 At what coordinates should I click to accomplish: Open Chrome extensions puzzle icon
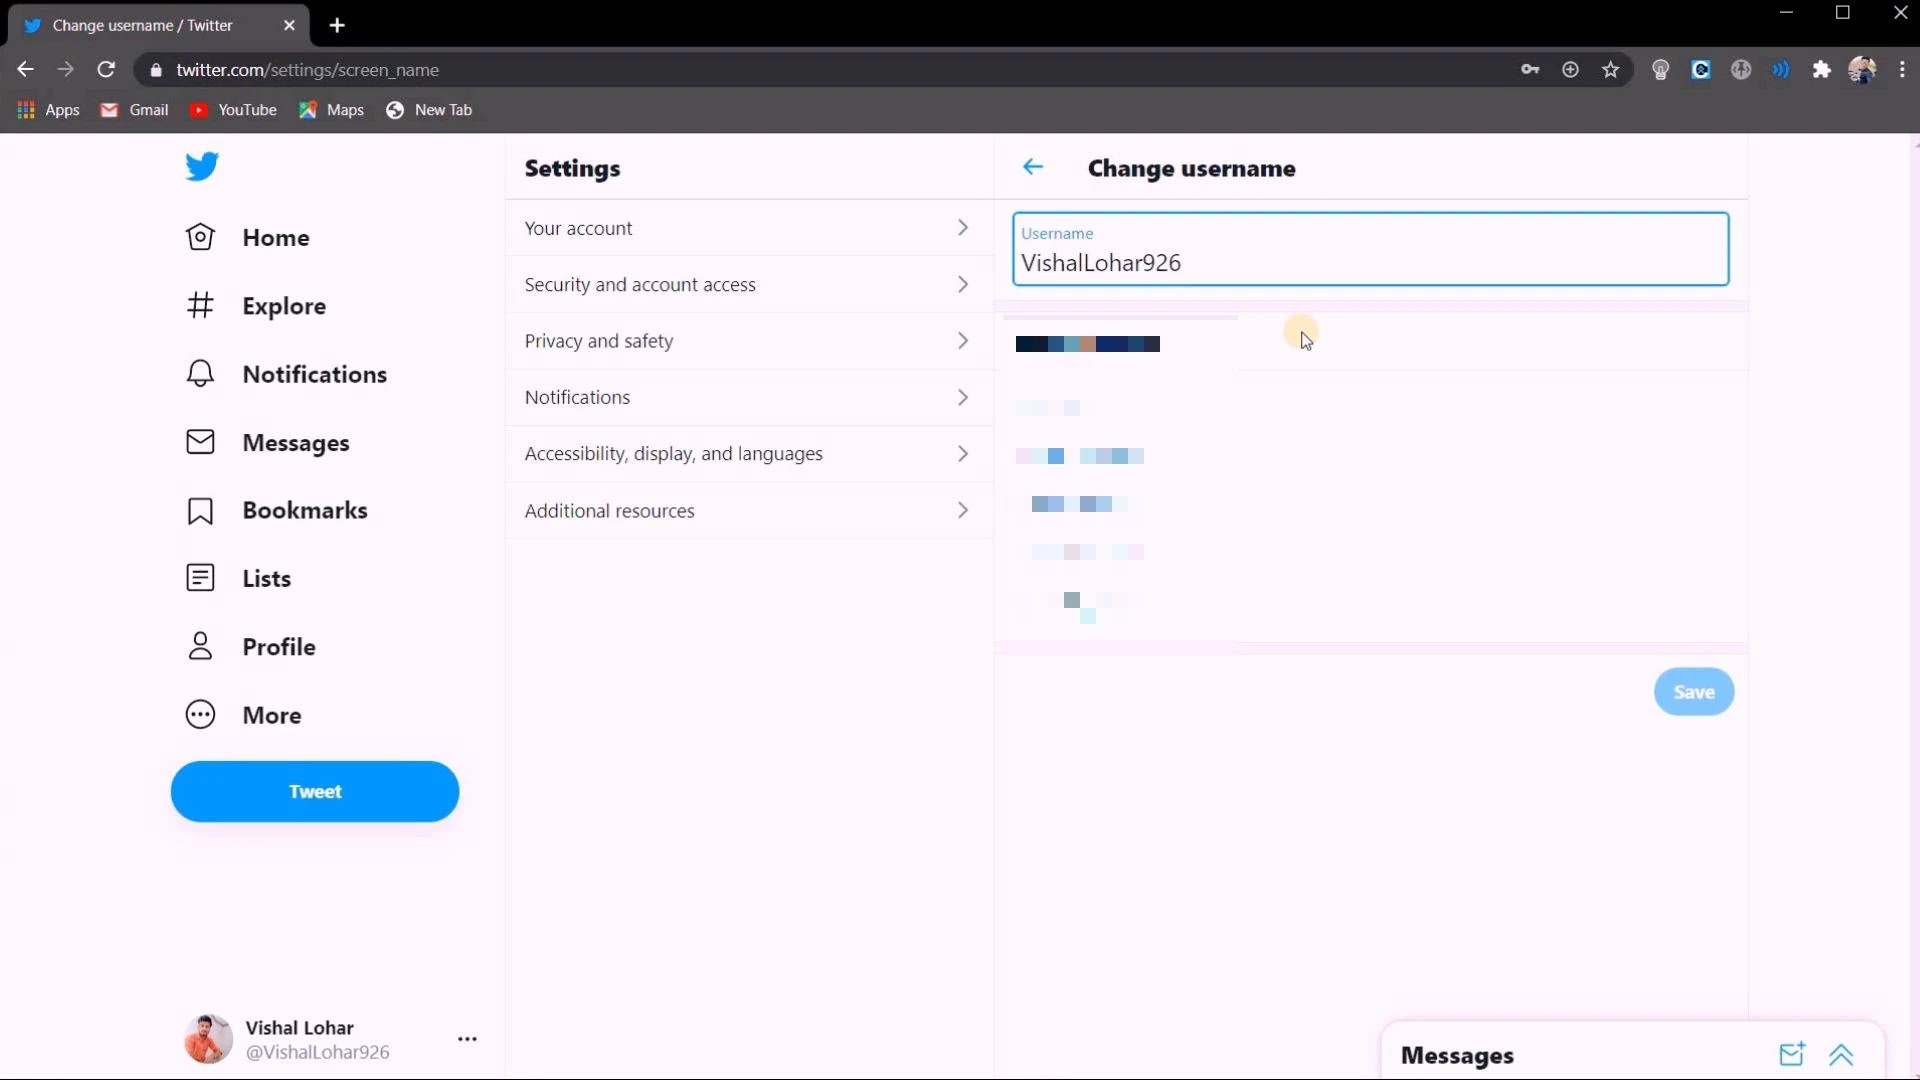point(1821,70)
